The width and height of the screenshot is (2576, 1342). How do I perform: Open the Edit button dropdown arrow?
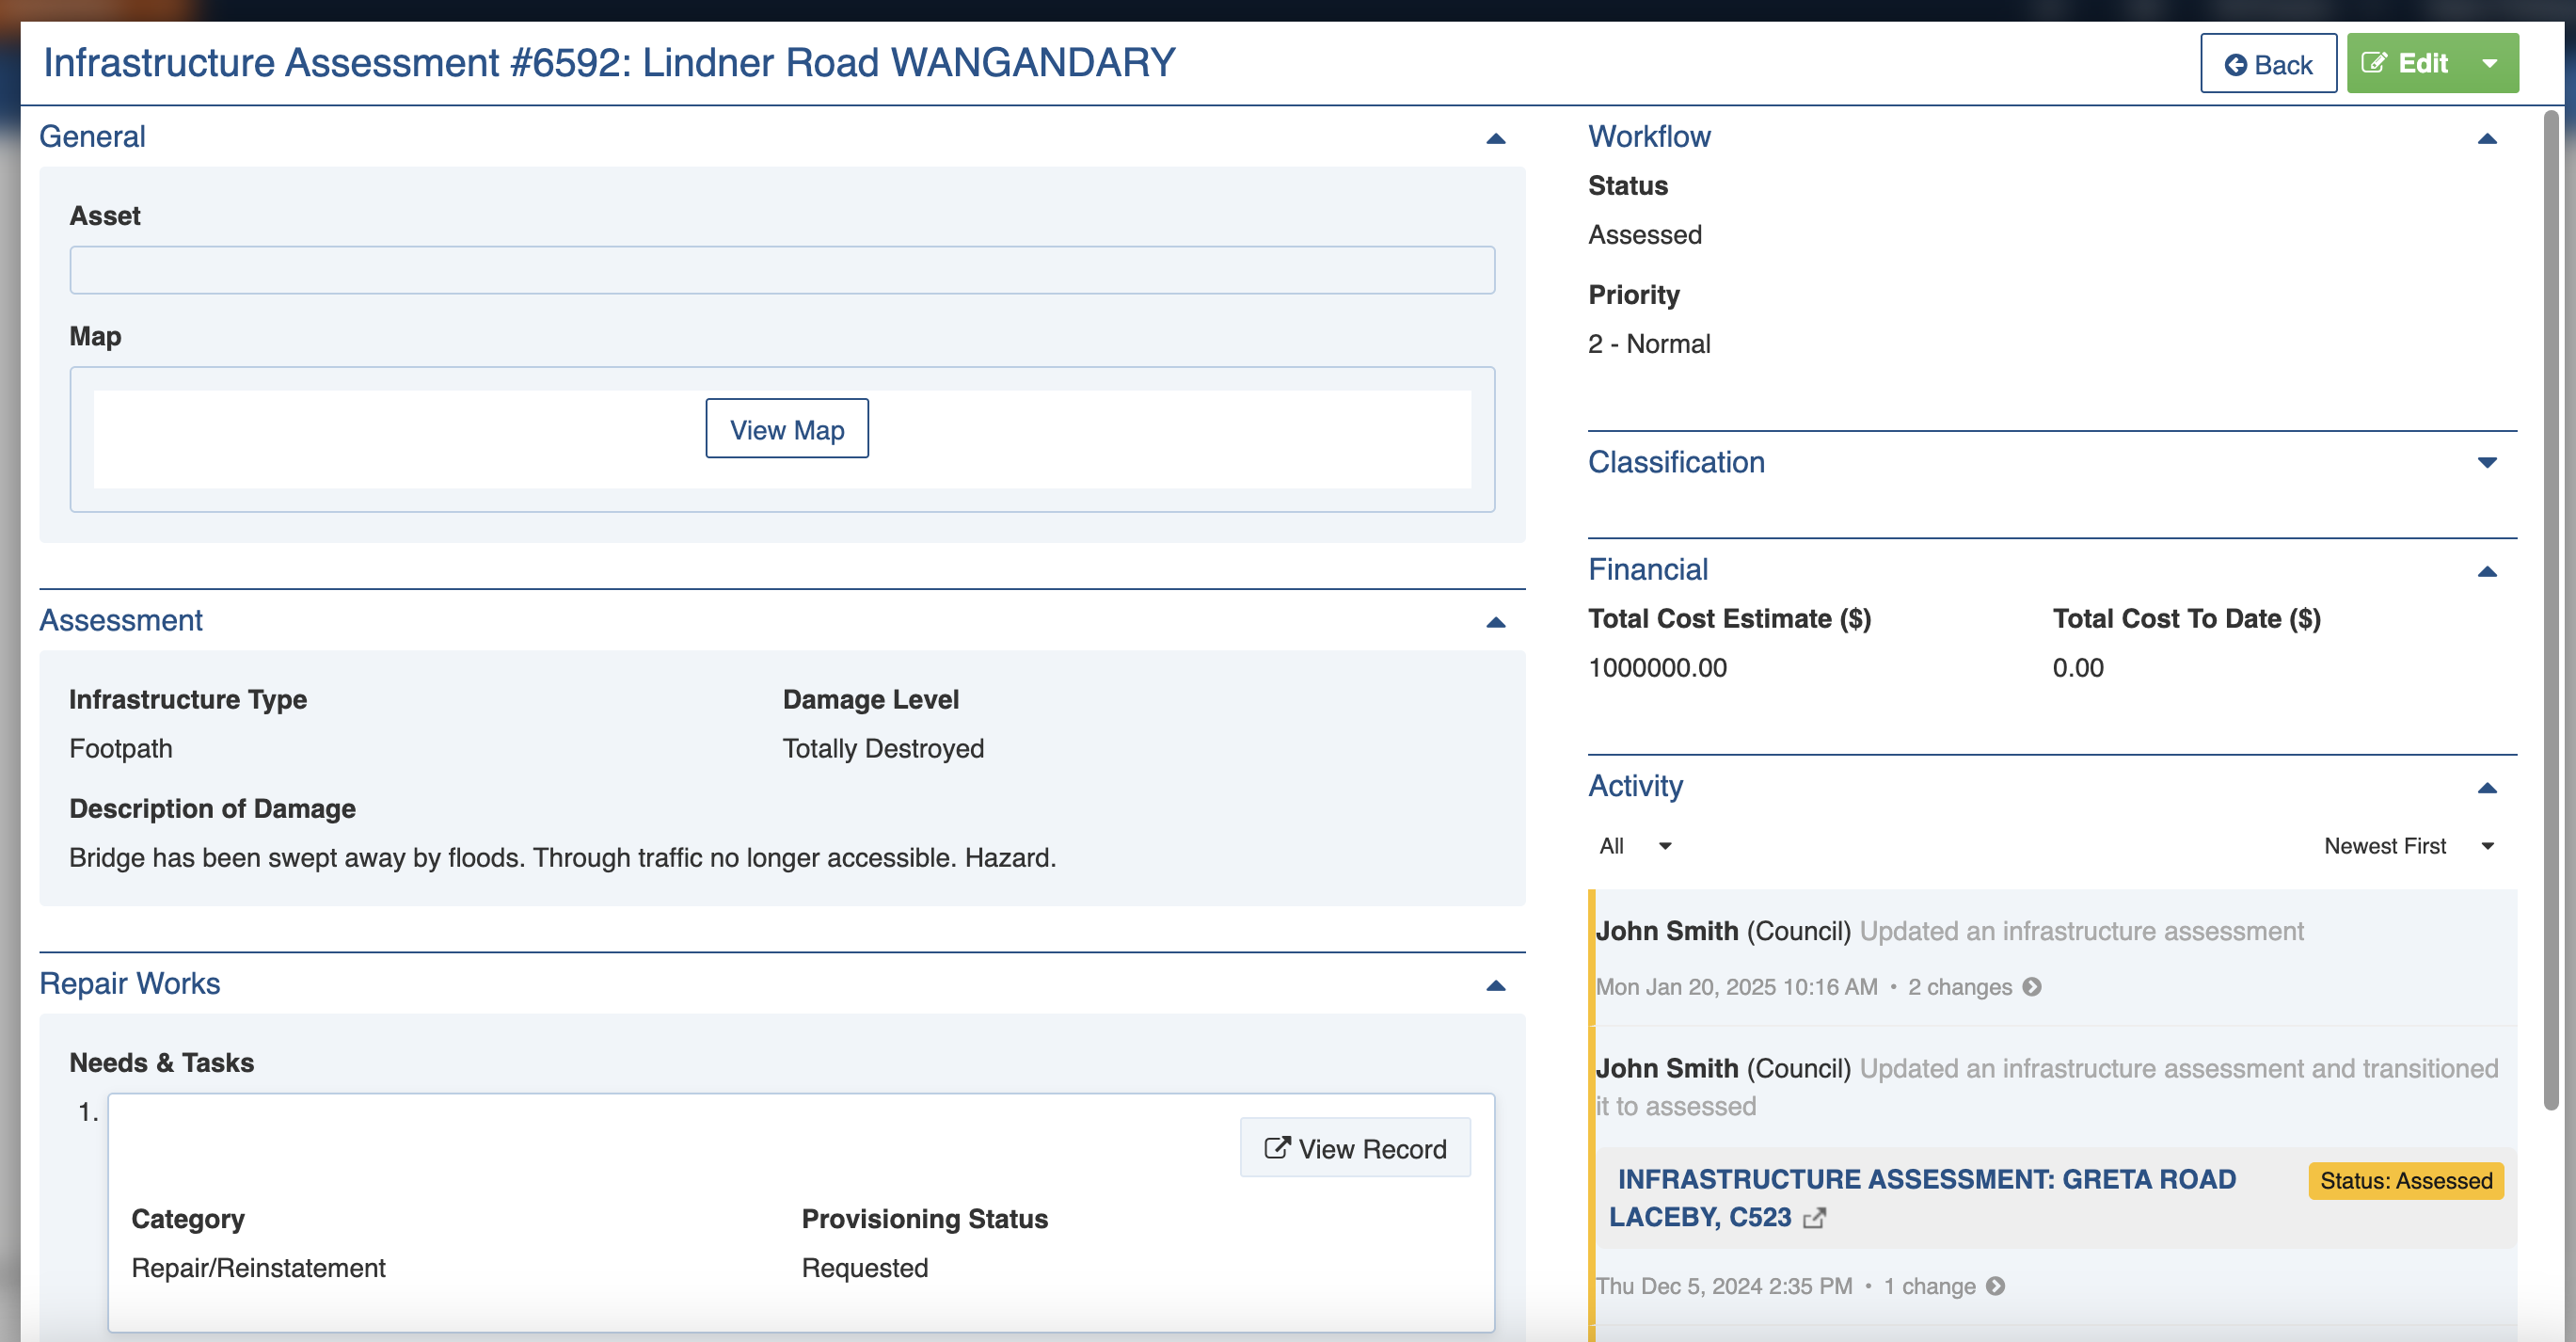pyautogui.click(x=2489, y=64)
